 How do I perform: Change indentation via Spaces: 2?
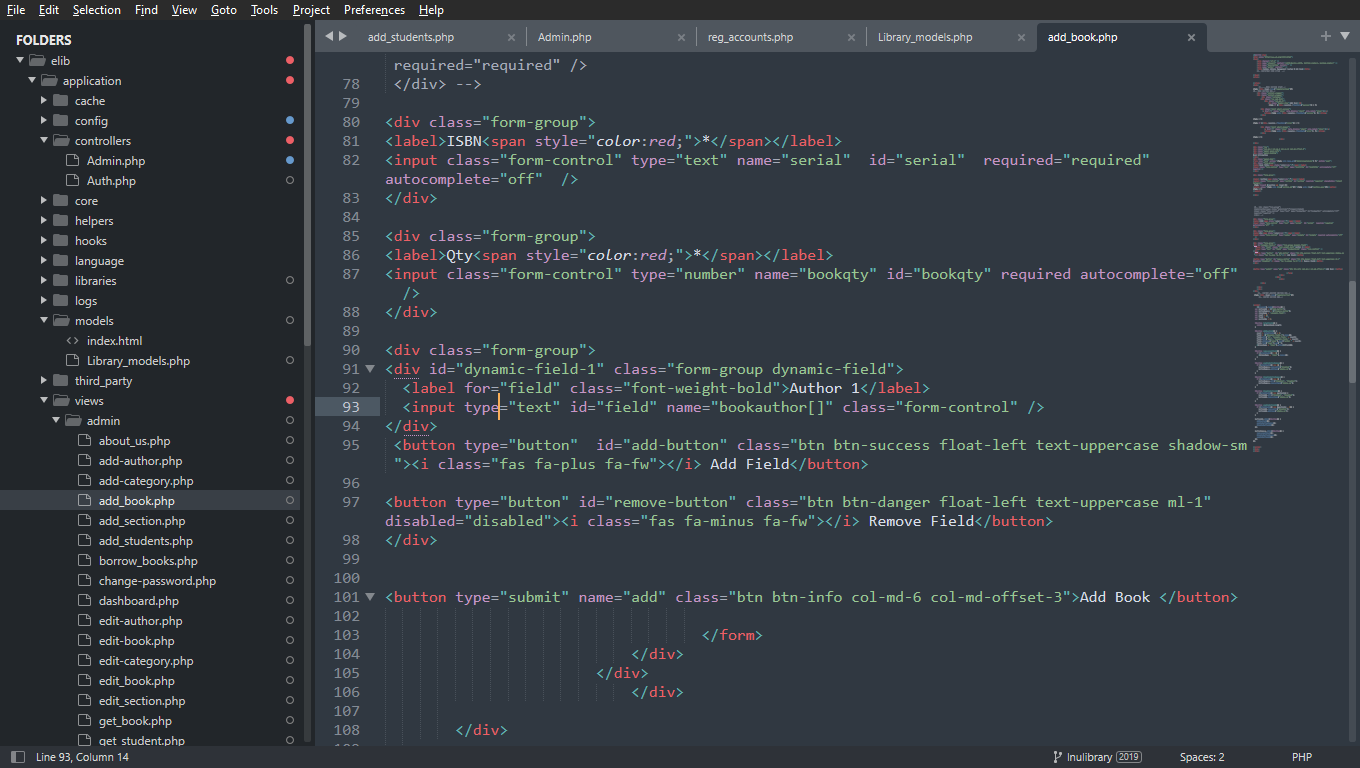pyautogui.click(x=1202, y=757)
